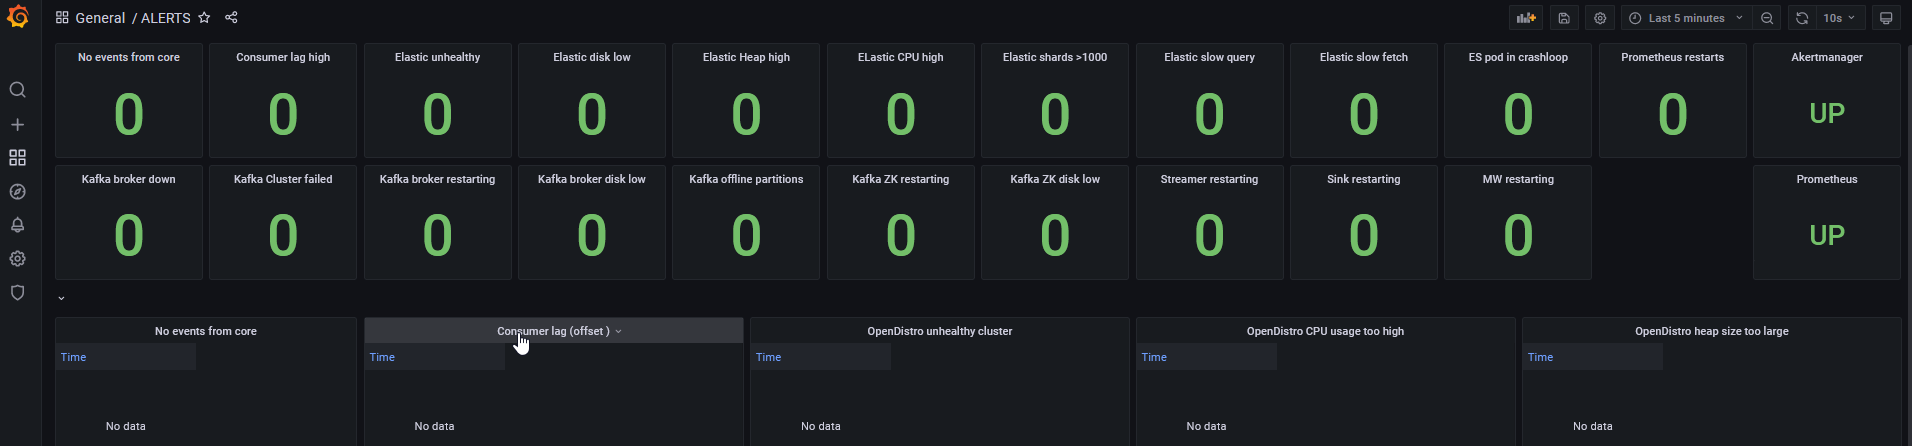Share the ALERTS dashboard
Image resolution: width=1912 pixels, height=446 pixels.
pos(231,18)
